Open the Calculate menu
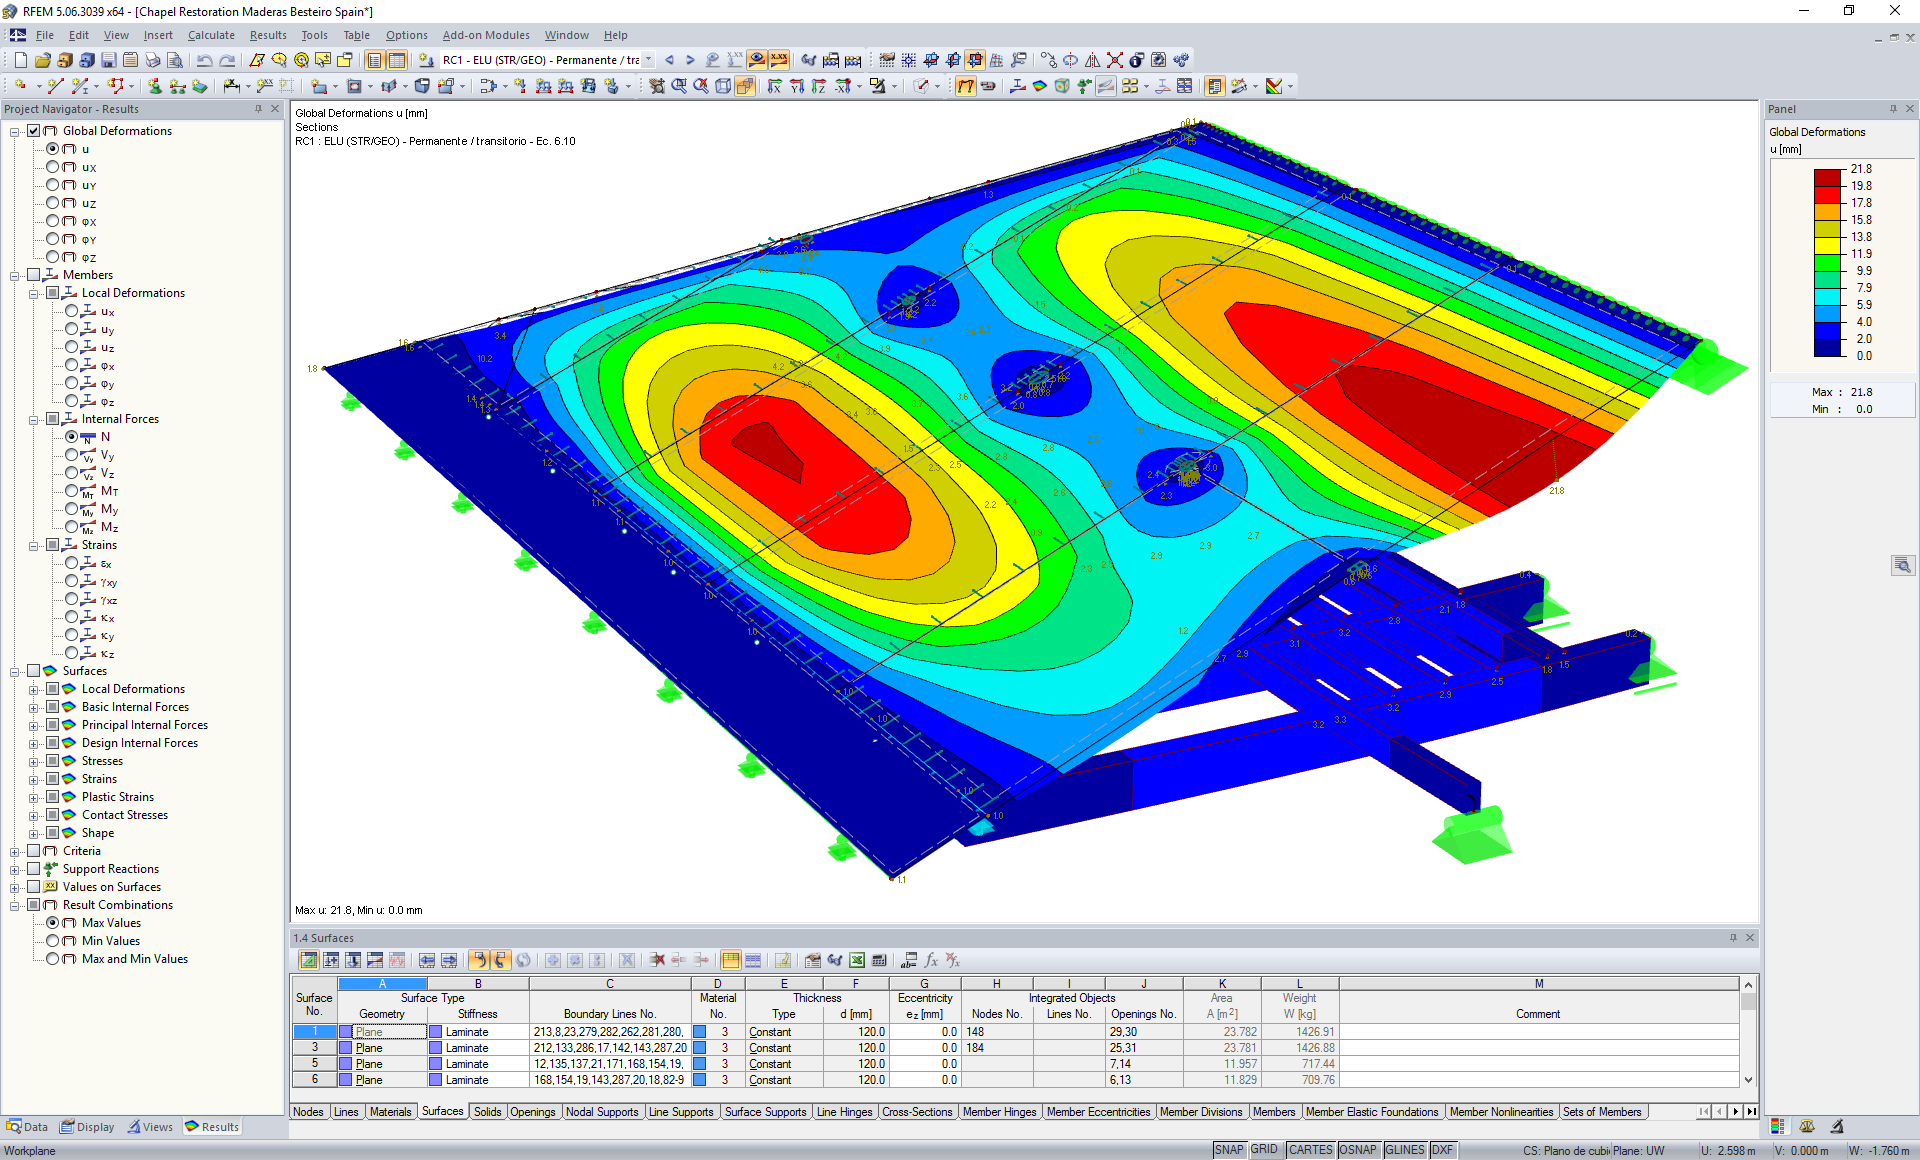Image resolution: width=1920 pixels, height=1160 pixels. click(211, 35)
